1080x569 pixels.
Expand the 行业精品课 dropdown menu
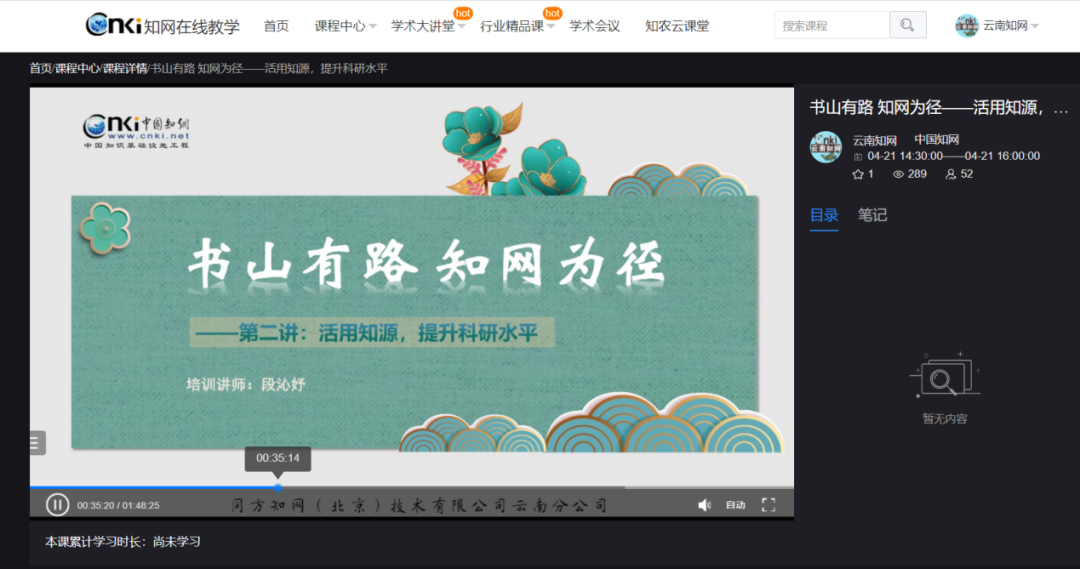[517, 26]
